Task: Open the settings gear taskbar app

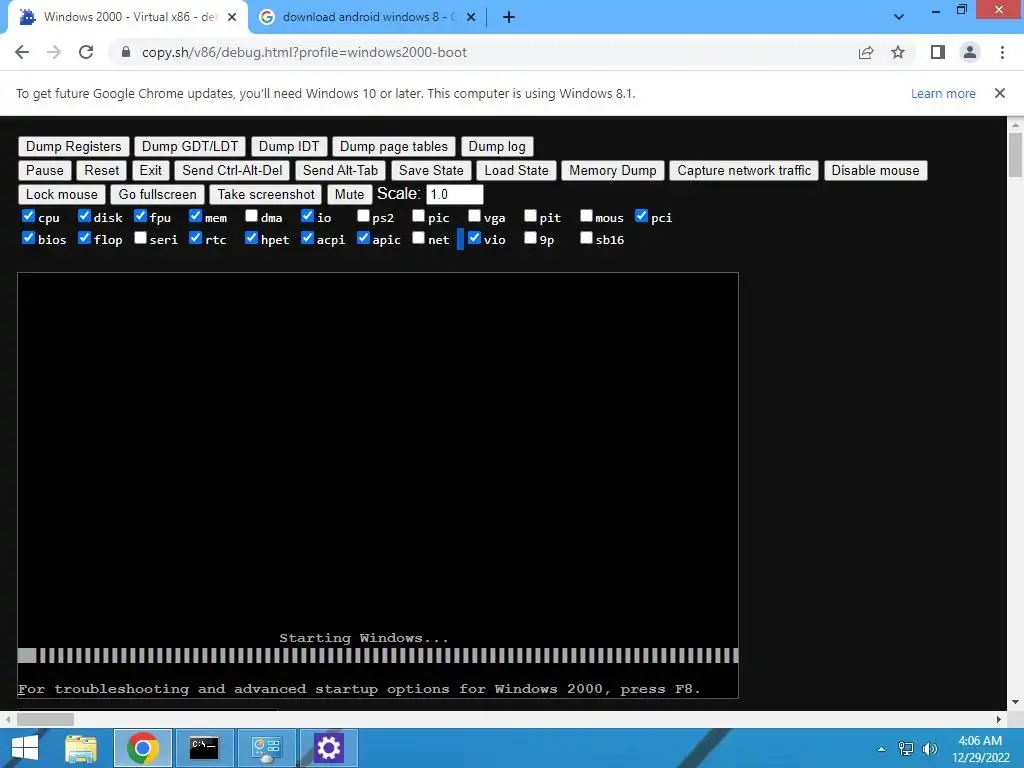Action: click(x=328, y=748)
